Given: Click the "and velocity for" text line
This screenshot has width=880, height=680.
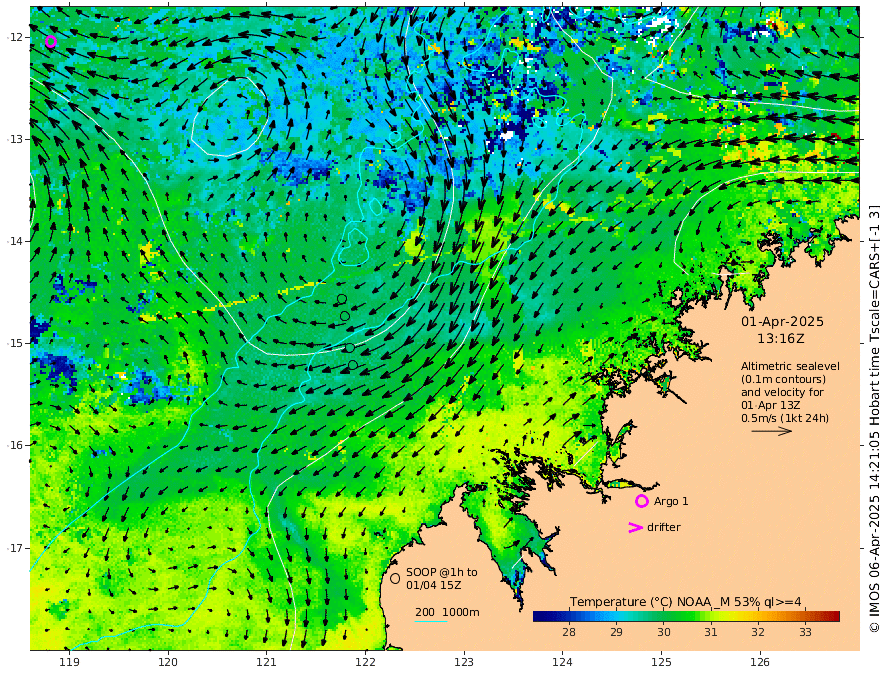Looking at the screenshot, I should coord(782,392).
